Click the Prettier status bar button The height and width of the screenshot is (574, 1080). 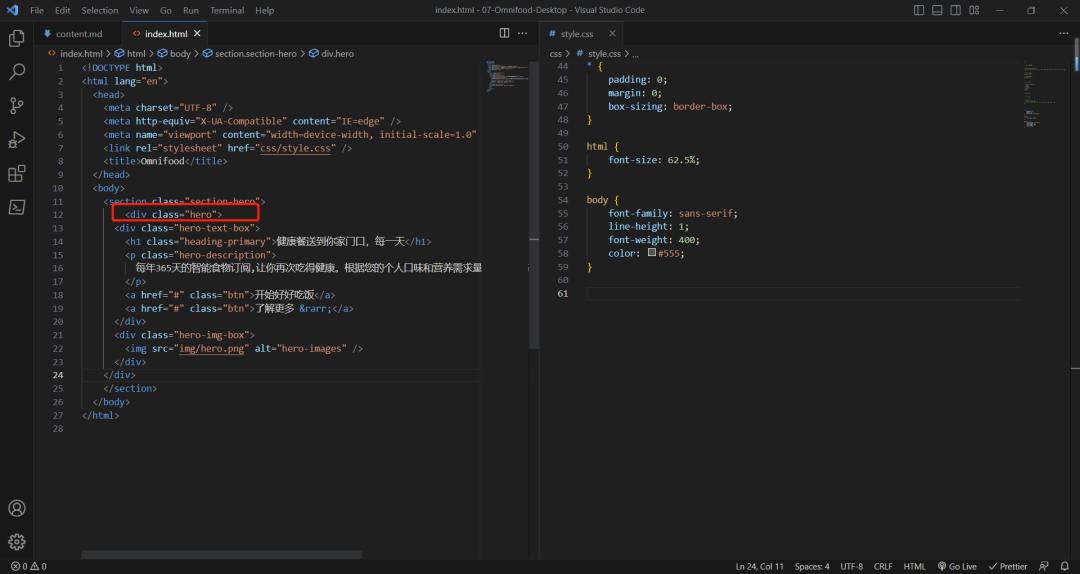[x=1007, y=566]
